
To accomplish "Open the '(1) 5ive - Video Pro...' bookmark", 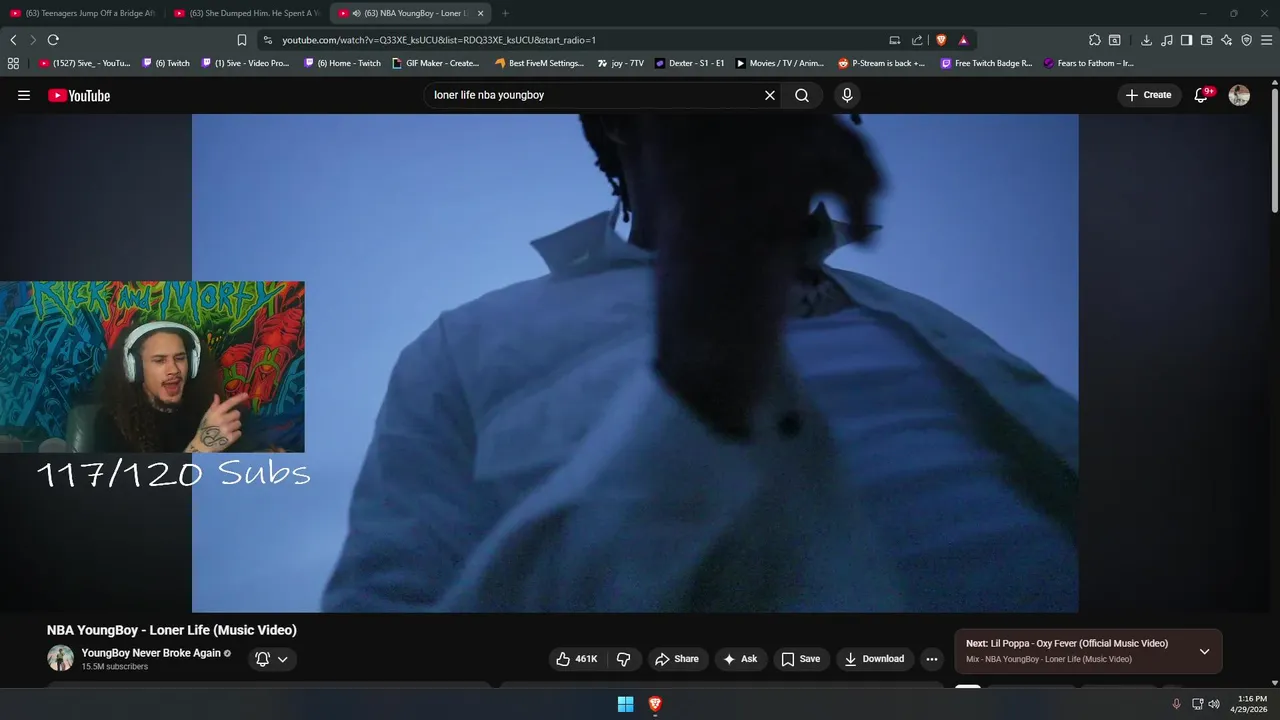I will [x=245, y=63].
